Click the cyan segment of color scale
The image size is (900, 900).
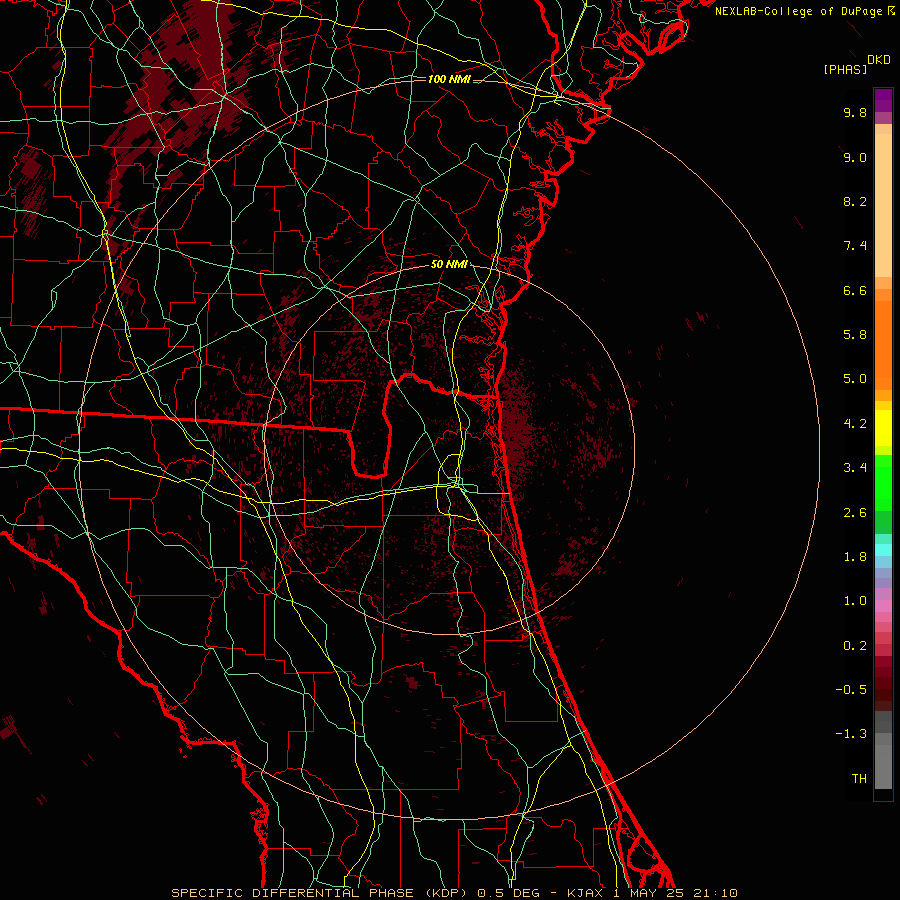883,550
